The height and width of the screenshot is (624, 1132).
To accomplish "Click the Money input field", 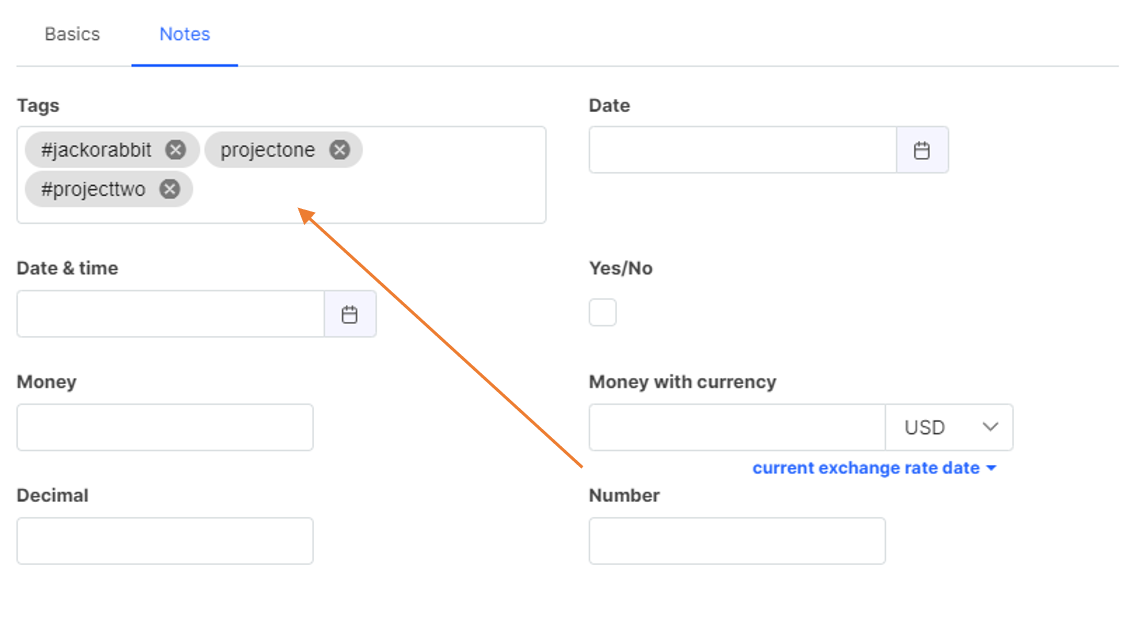I will tap(165, 428).
